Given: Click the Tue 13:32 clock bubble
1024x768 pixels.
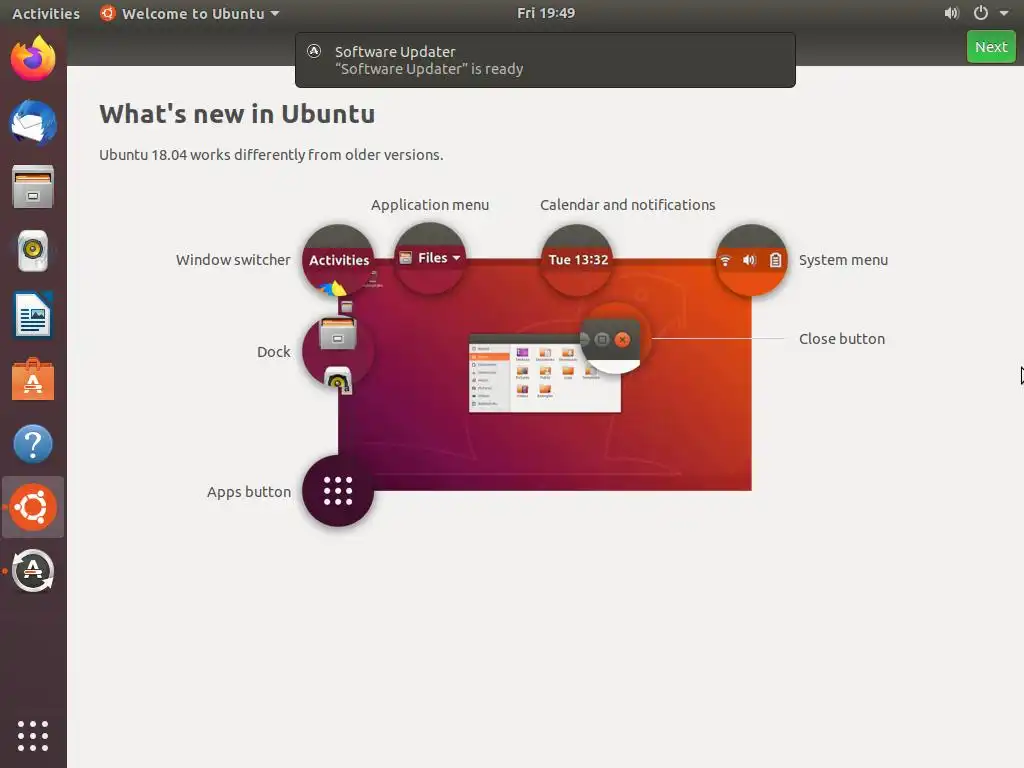Looking at the screenshot, I should 577,260.
